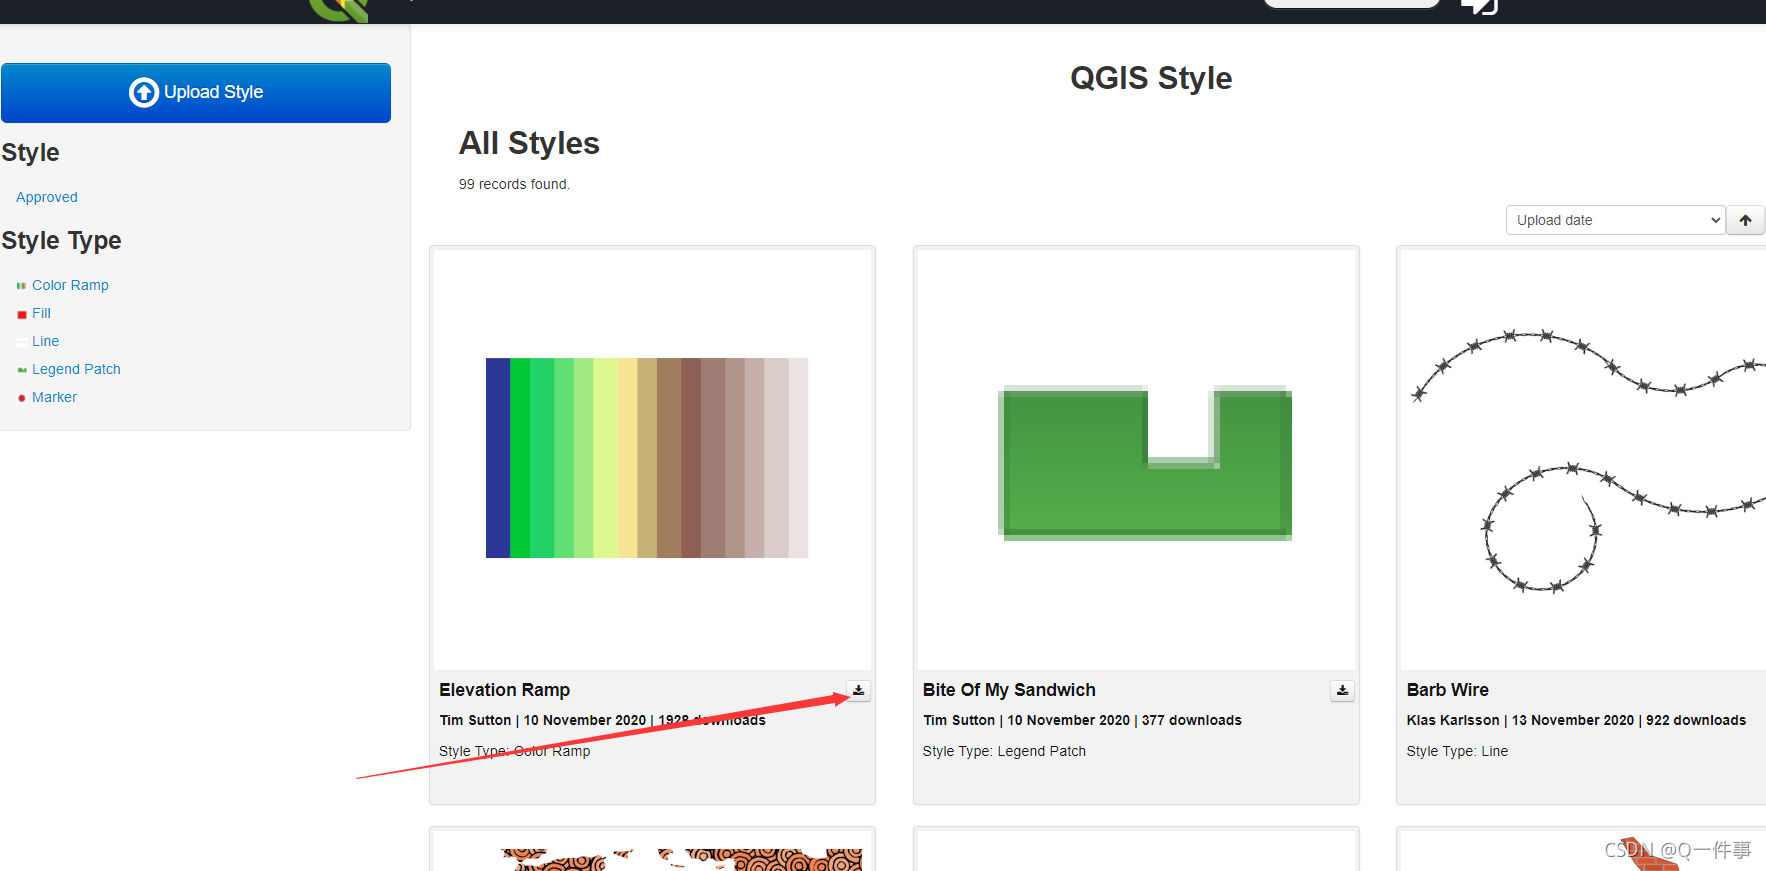This screenshot has width=1766, height=871.
Task: Click the Color Ramp type icon
Action: (21, 286)
